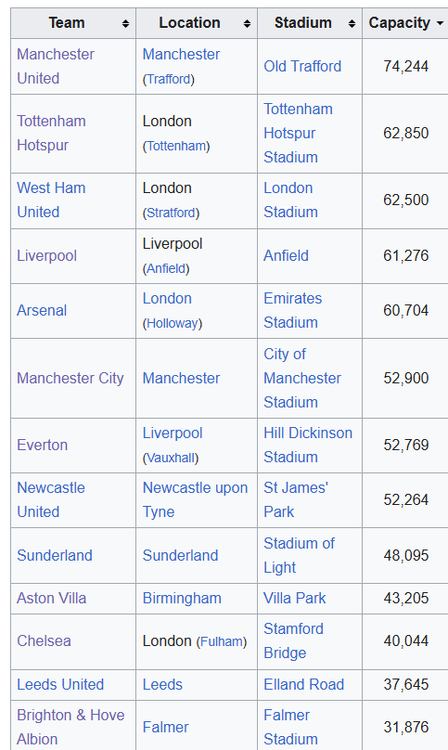The height and width of the screenshot is (750, 448).
Task: Click the Tottenham Hotspur Stadium link
Action: point(298,133)
